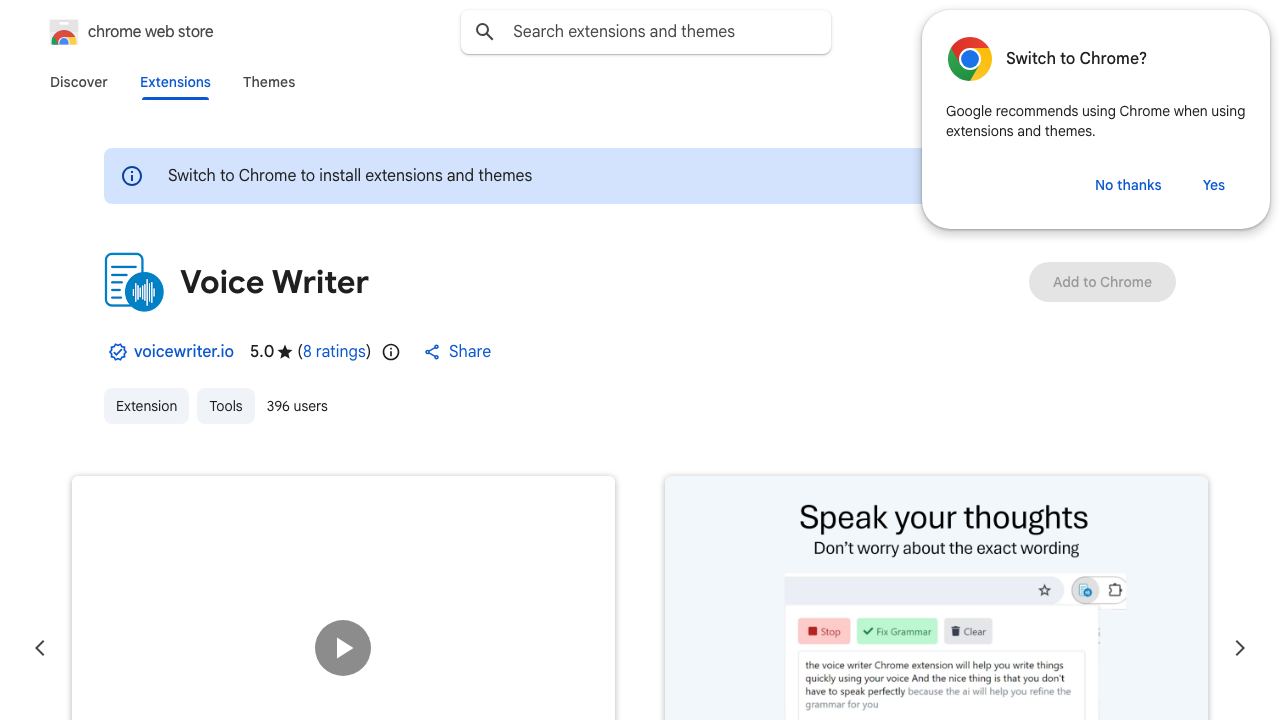1280x720 pixels.
Task: Show the next screenshot with the right arrow
Action: [1240, 648]
